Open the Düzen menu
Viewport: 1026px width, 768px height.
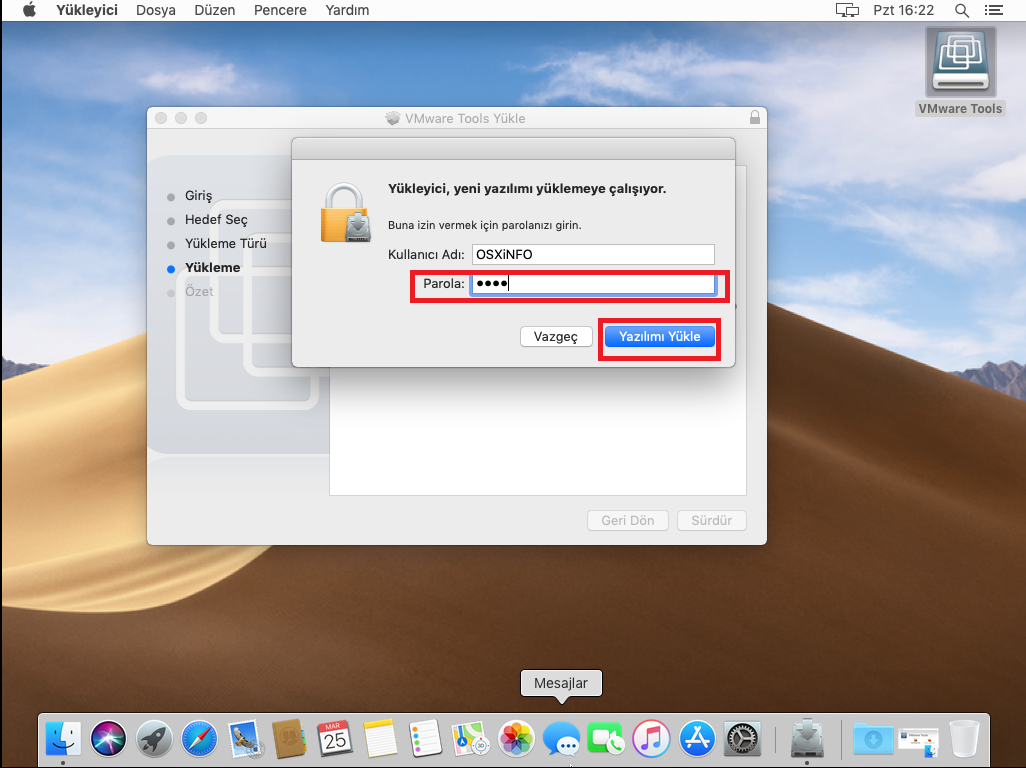[215, 10]
